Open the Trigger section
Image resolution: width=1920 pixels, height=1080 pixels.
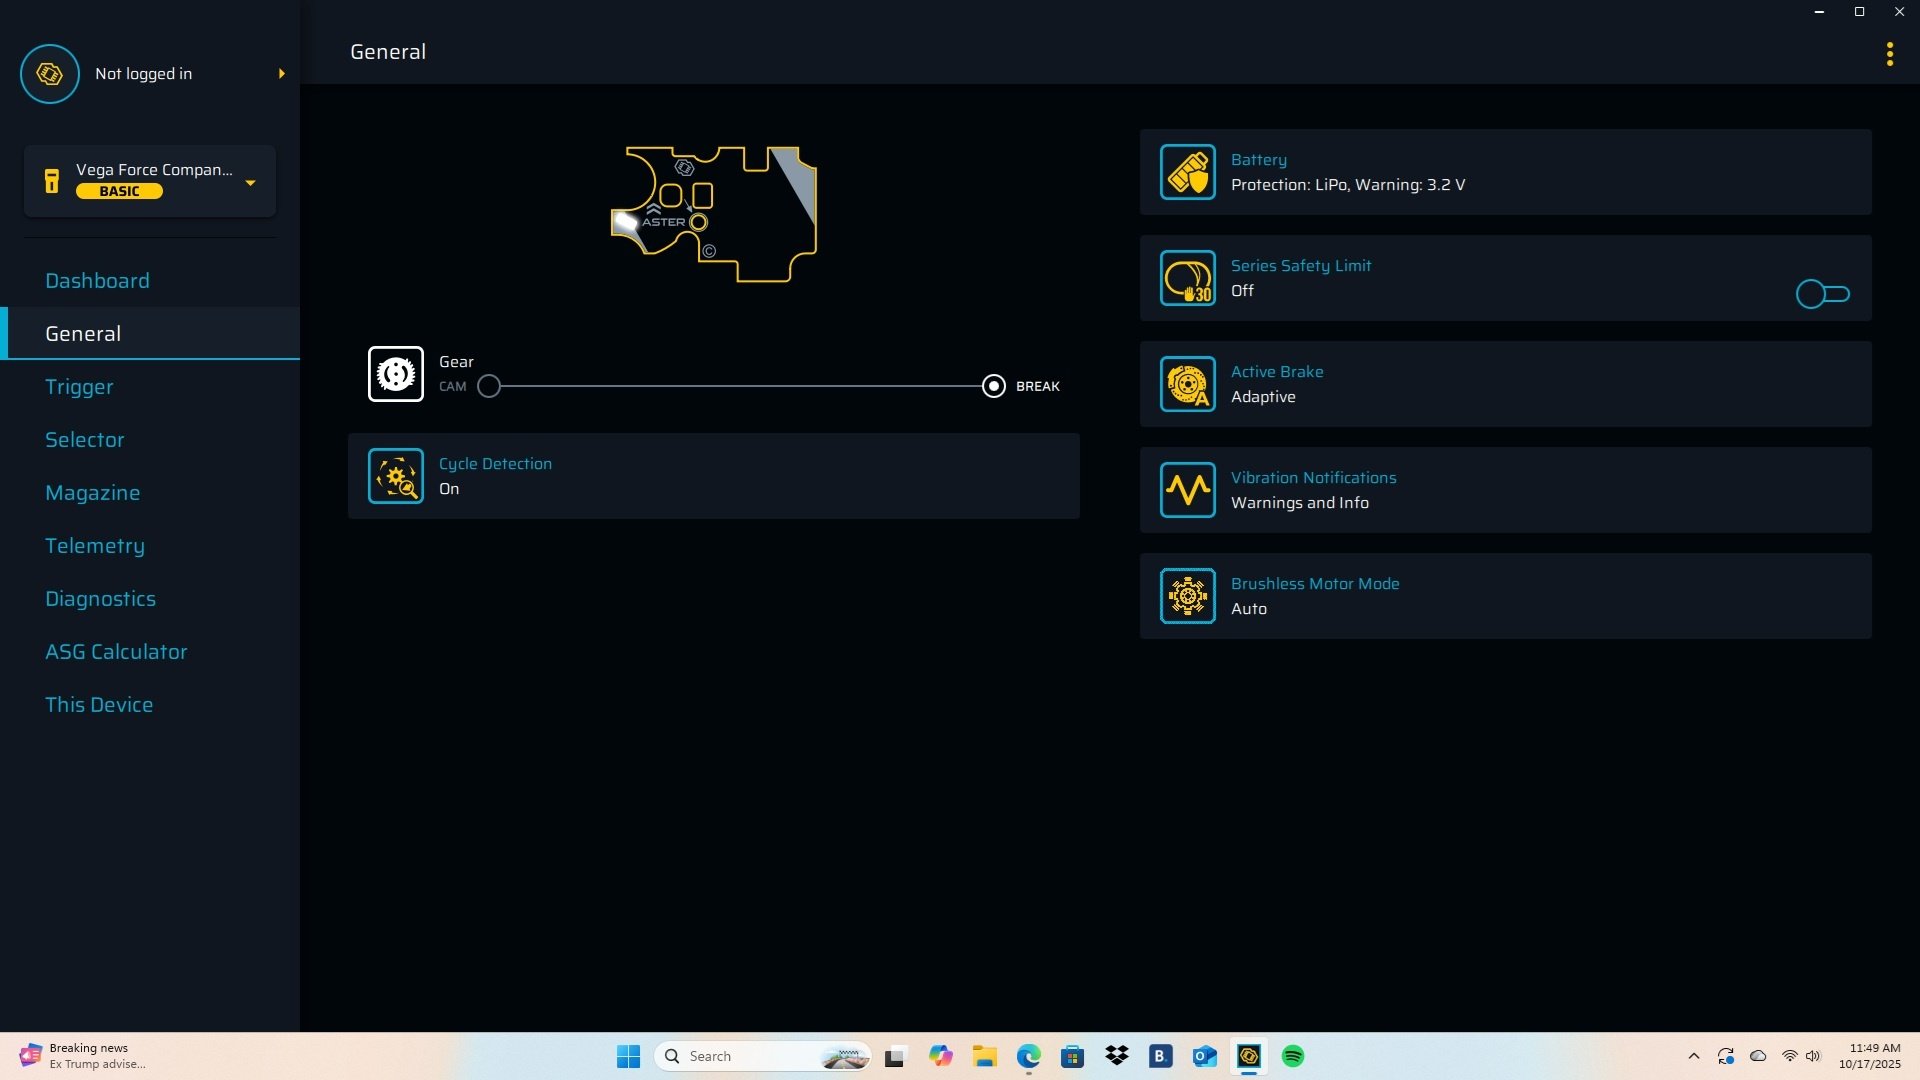(x=79, y=387)
